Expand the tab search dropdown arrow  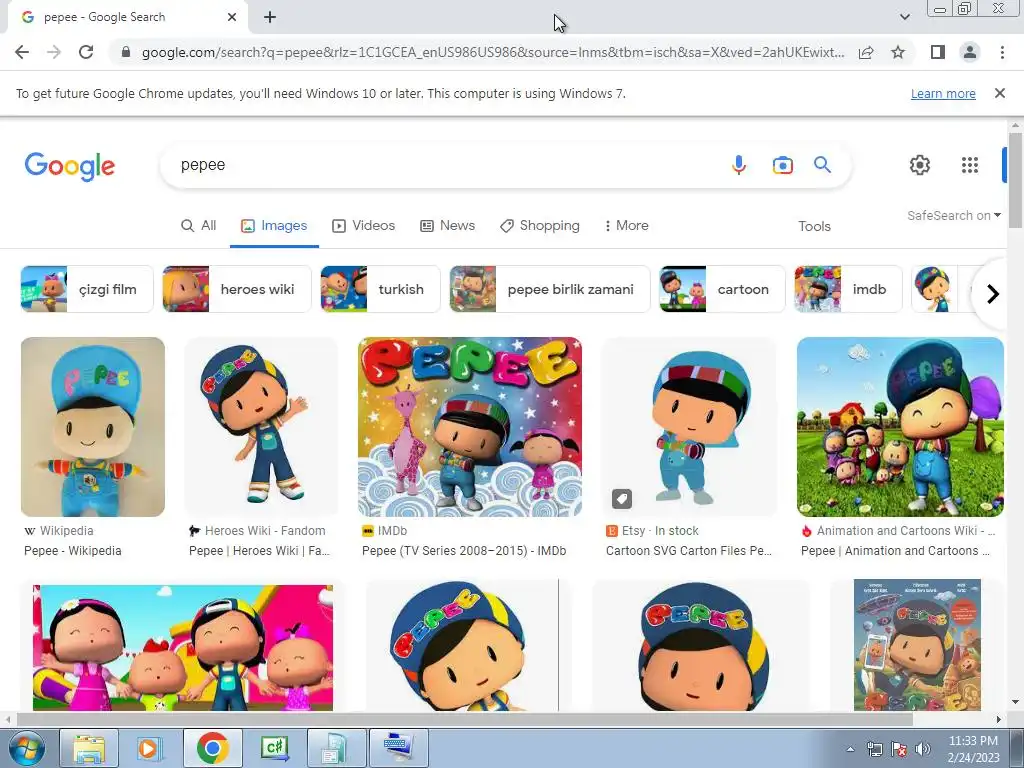[x=904, y=17]
